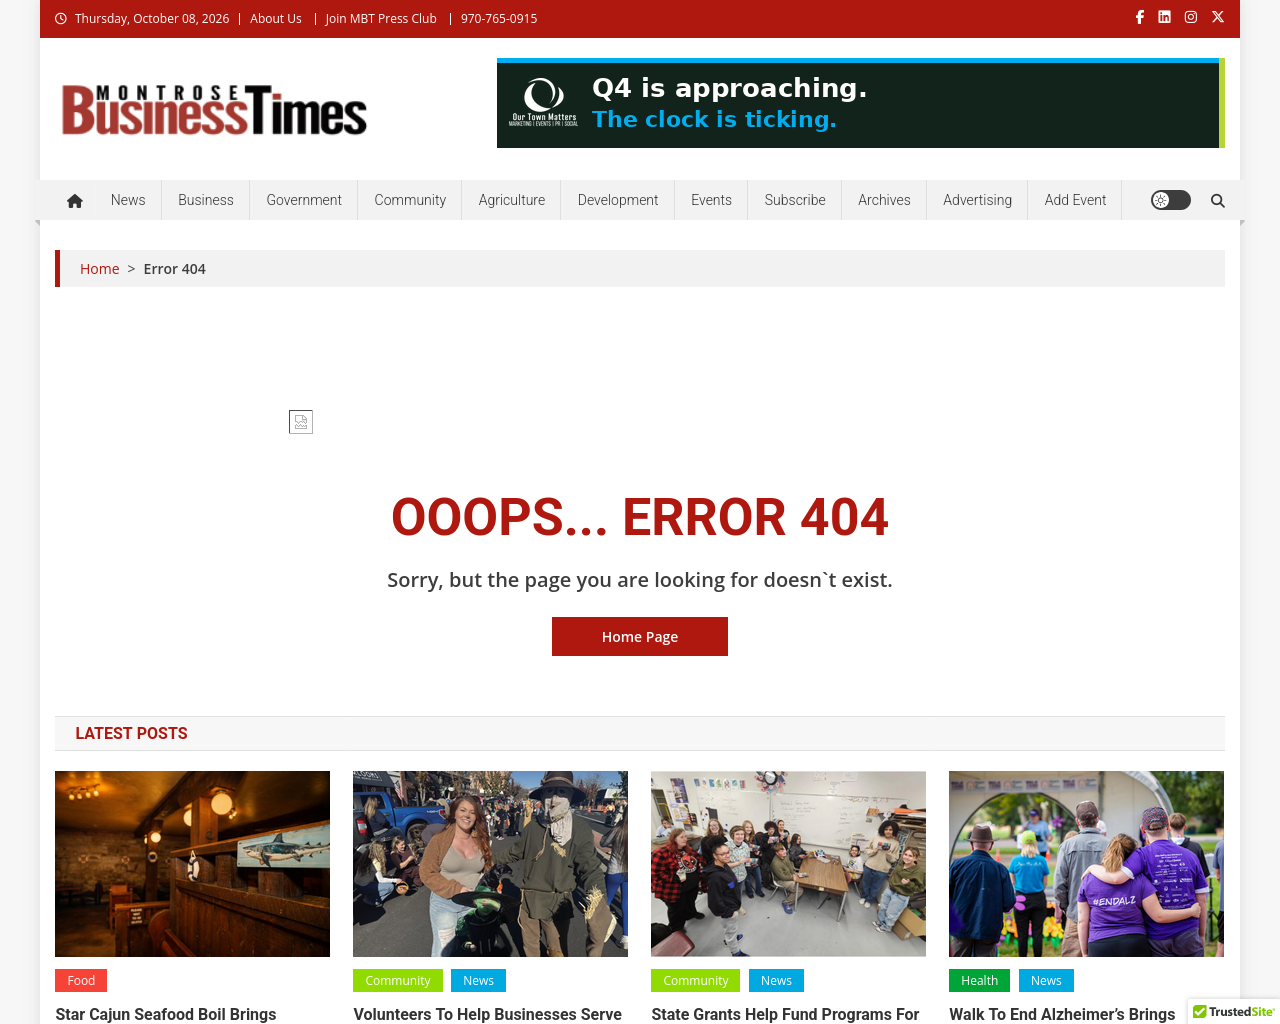Click the Montrose Business Times logo

214,109
